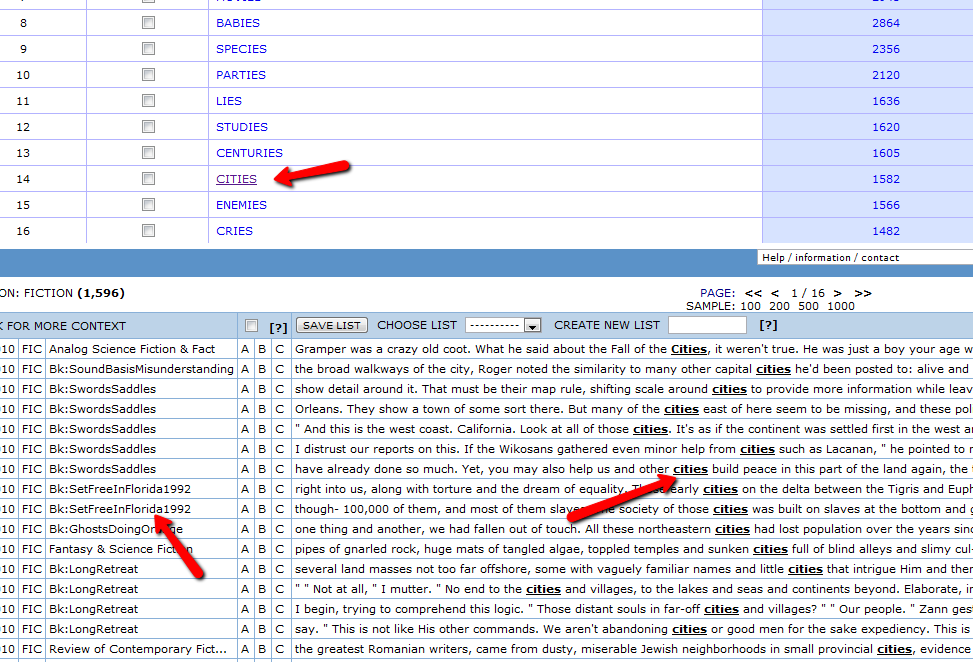Screen dimensions: 973x662
Task: Check the box for LIES row
Action: [148, 101]
